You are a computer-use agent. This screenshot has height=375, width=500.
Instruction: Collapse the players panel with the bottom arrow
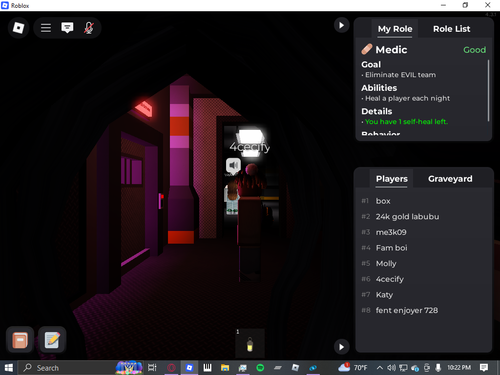pos(341,347)
